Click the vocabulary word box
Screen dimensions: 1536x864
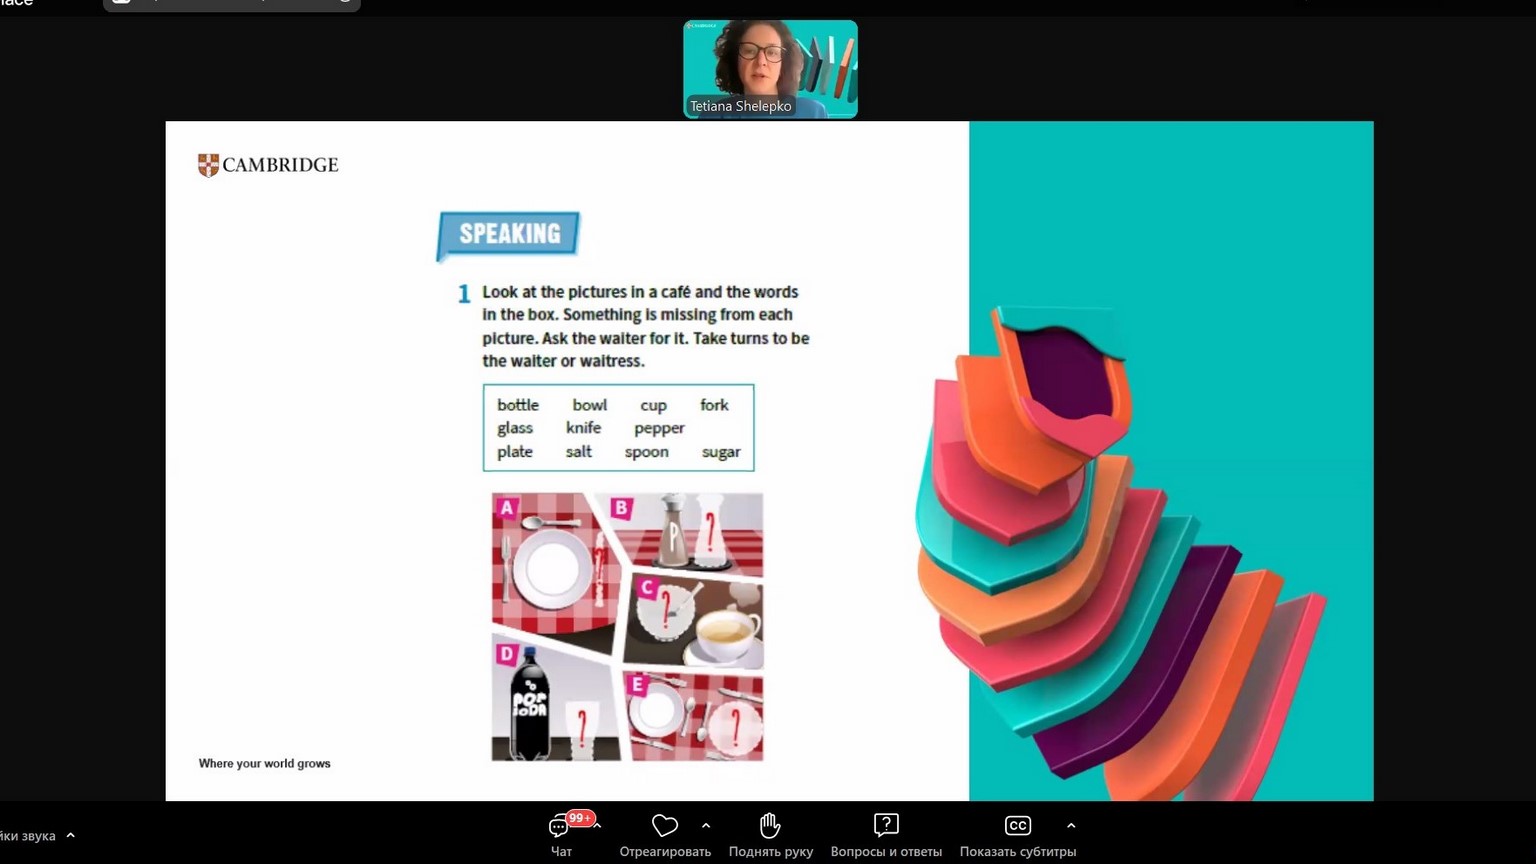click(x=618, y=428)
